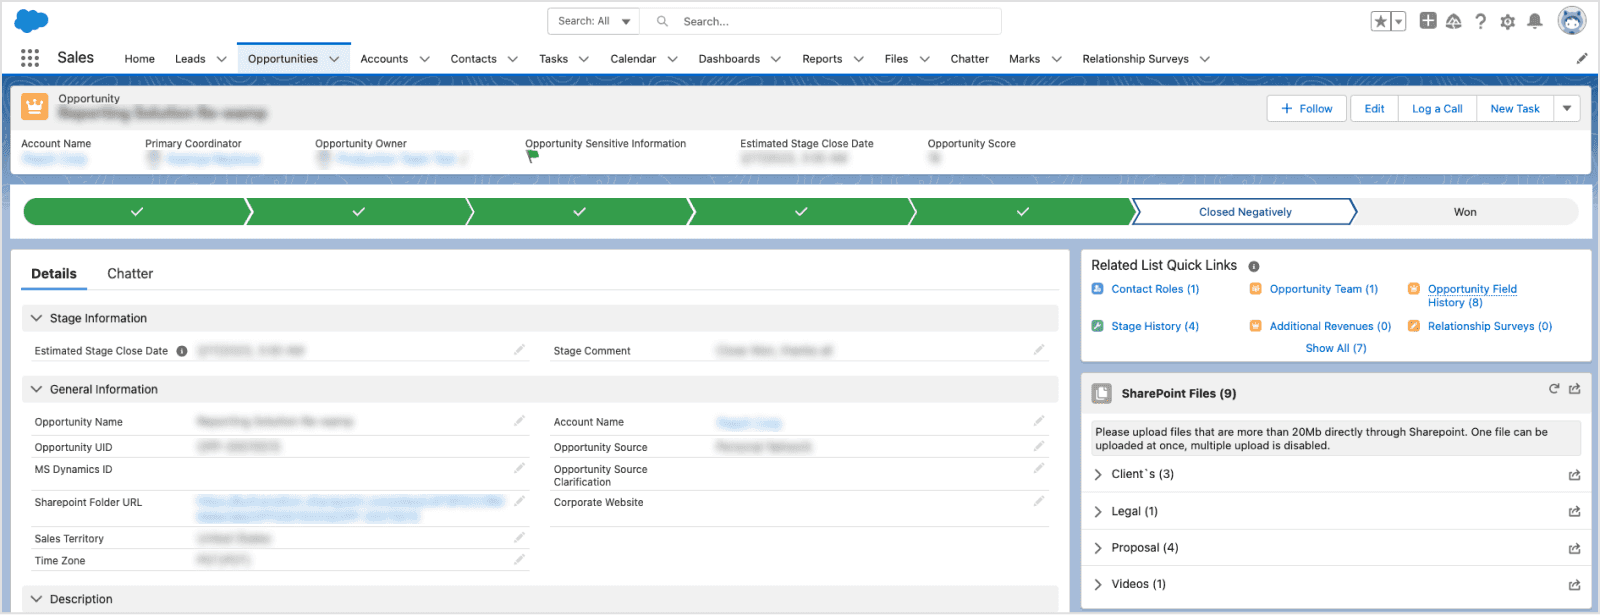
Task: Click the Log a Call button
Action: click(x=1437, y=109)
